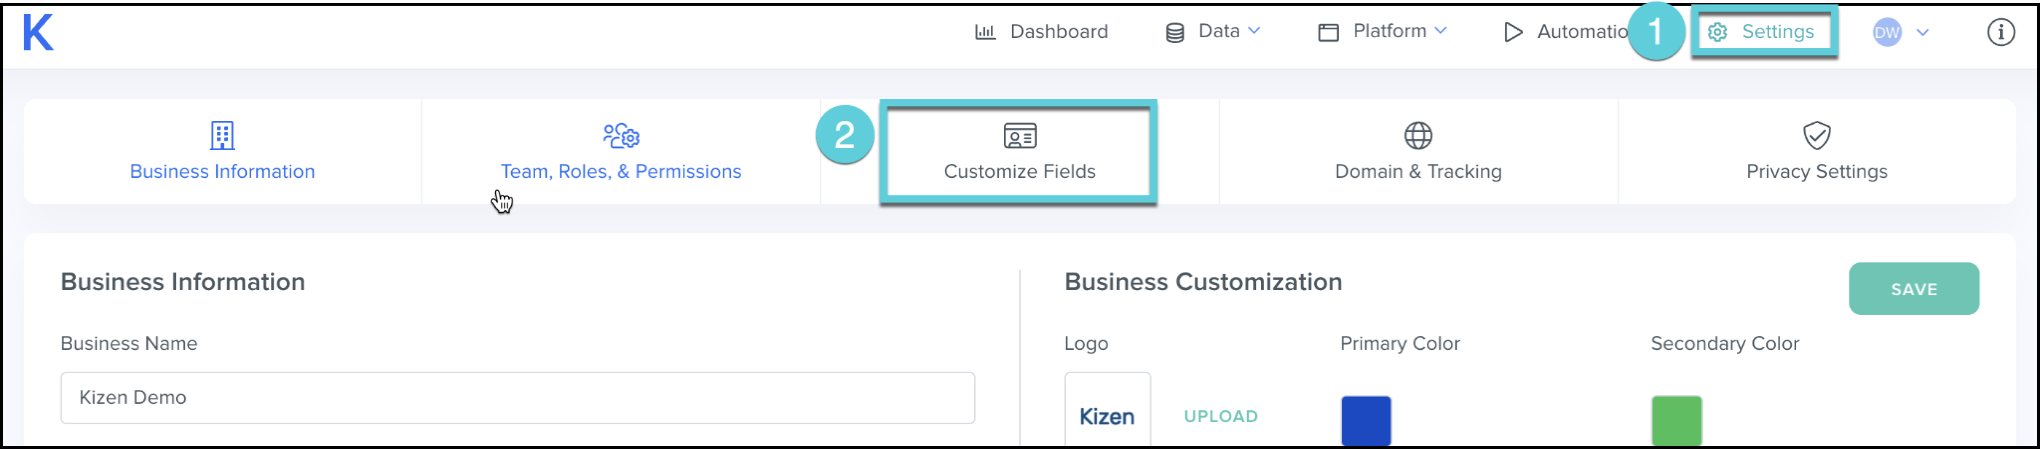This screenshot has height=449, width=2040.
Task: Click the Domain & Tracking globe icon
Action: point(1418,135)
